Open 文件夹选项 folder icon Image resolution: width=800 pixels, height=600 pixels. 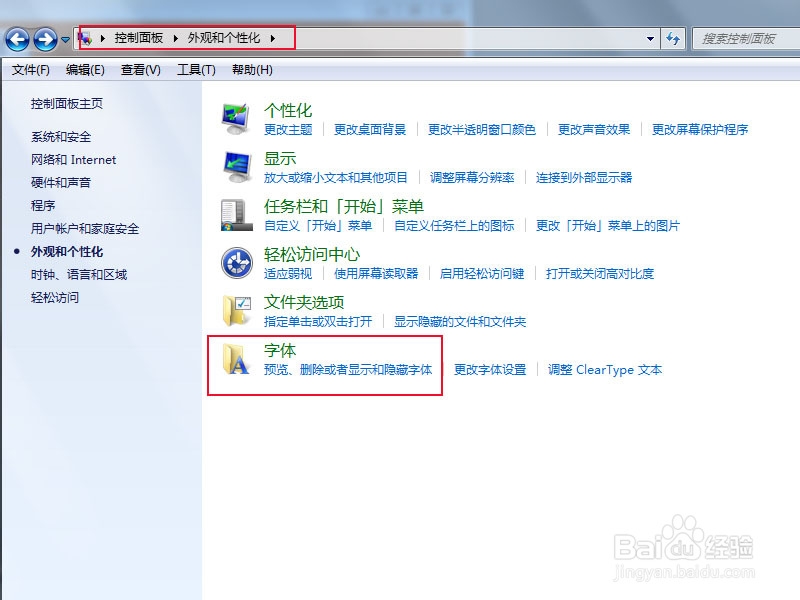click(x=235, y=308)
